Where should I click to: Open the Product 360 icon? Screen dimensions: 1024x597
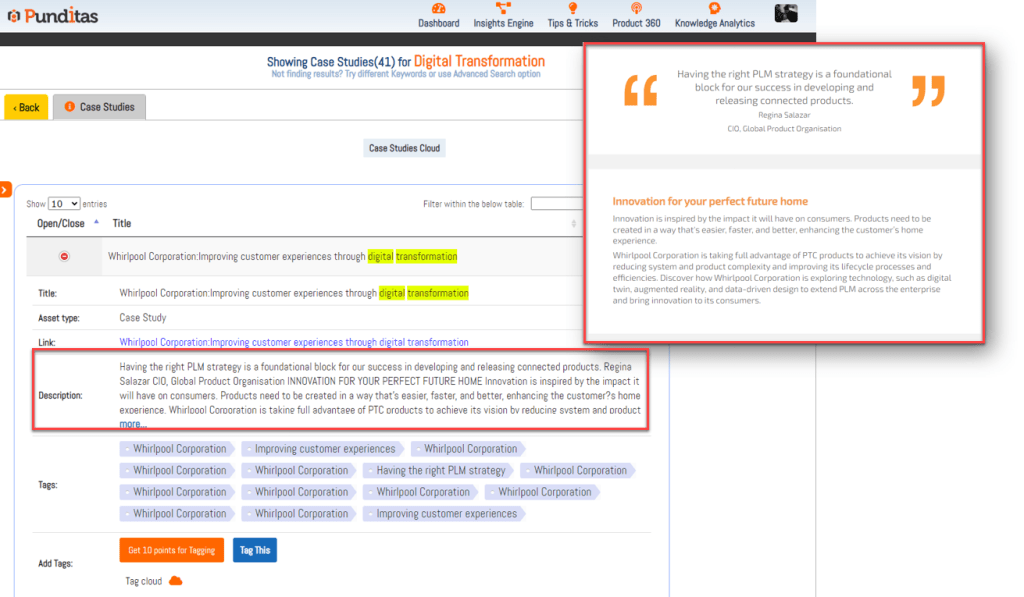635,9
